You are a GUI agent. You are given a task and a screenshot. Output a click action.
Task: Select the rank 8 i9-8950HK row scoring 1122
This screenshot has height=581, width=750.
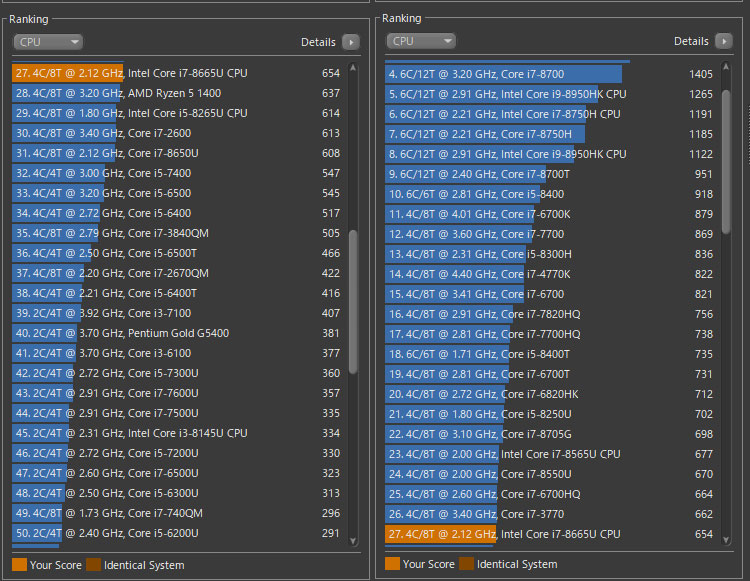point(551,154)
